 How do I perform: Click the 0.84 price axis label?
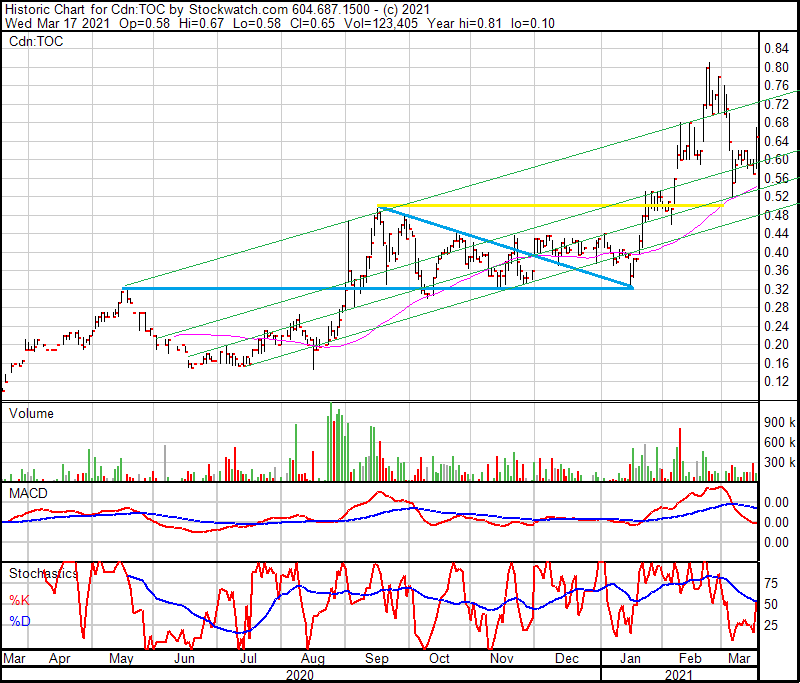(x=777, y=48)
